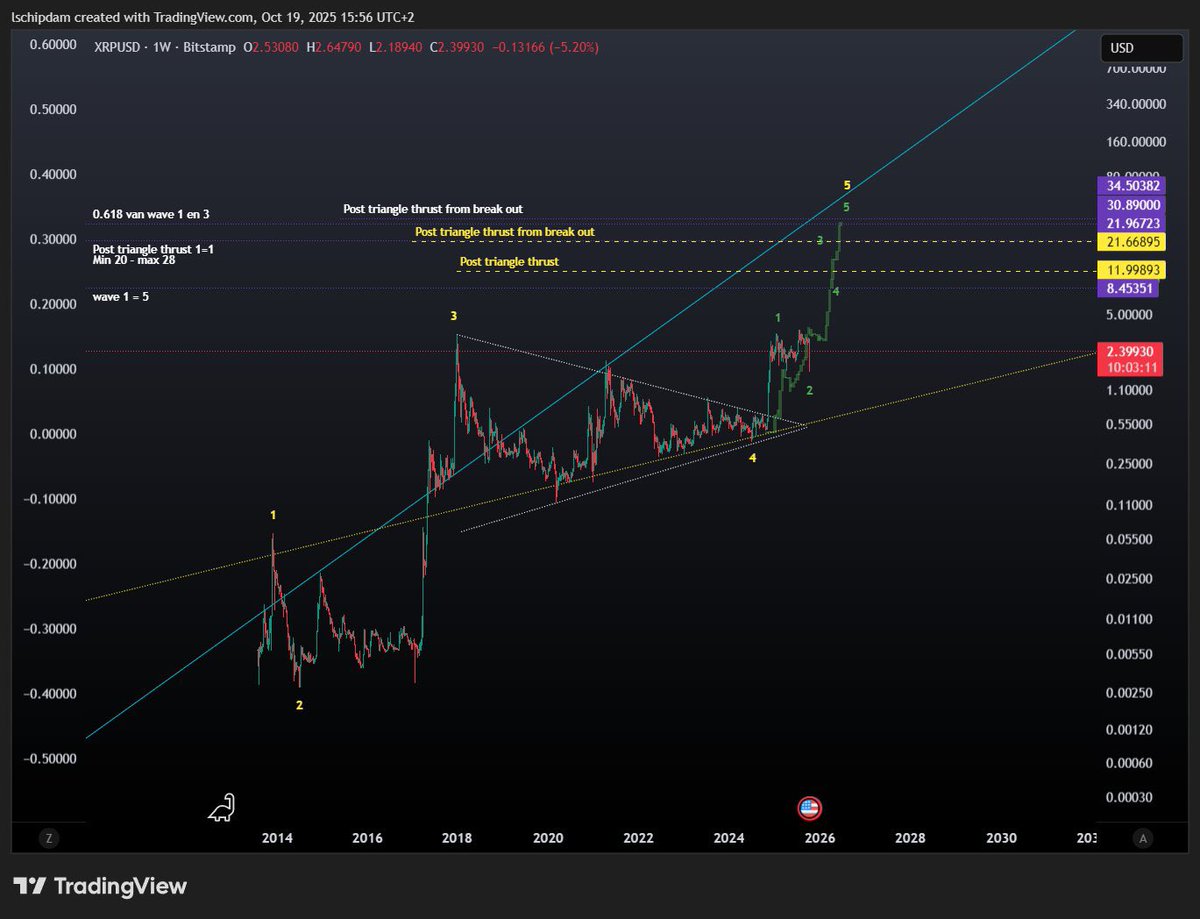Toggle timezone settings with the Z button
The height and width of the screenshot is (919, 1200).
coord(49,838)
